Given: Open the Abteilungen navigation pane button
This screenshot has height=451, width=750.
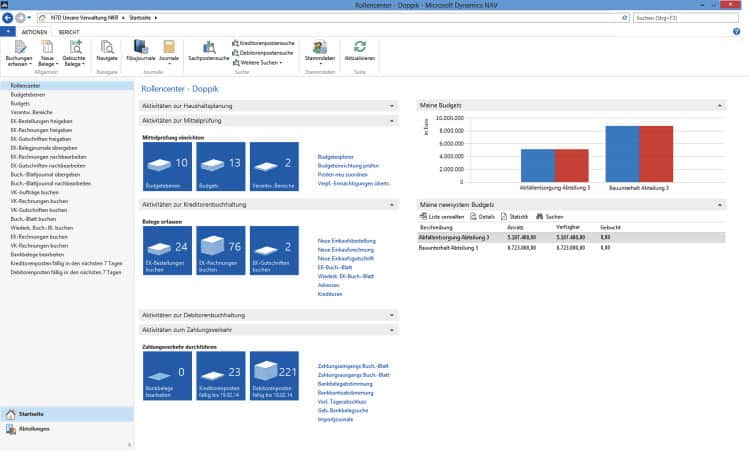Looking at the screenshot, I should (66, 429).
